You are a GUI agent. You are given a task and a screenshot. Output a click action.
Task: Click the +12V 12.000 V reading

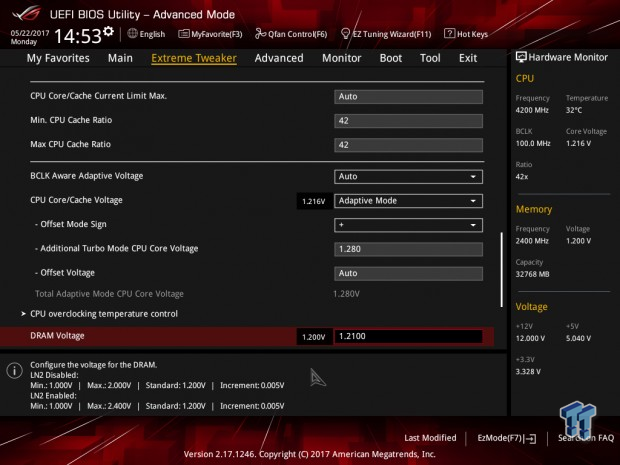(530, 338)
